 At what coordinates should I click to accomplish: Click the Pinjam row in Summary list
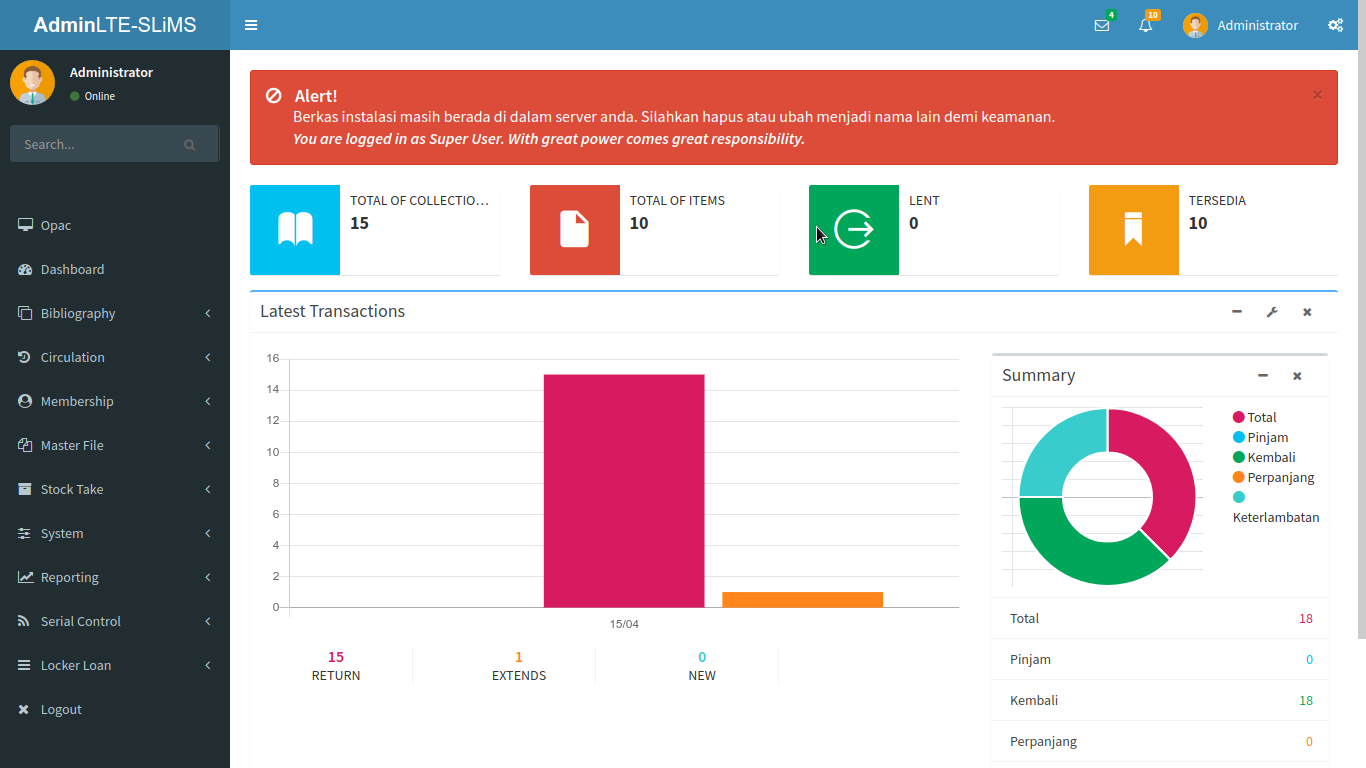pos(1160,659)
